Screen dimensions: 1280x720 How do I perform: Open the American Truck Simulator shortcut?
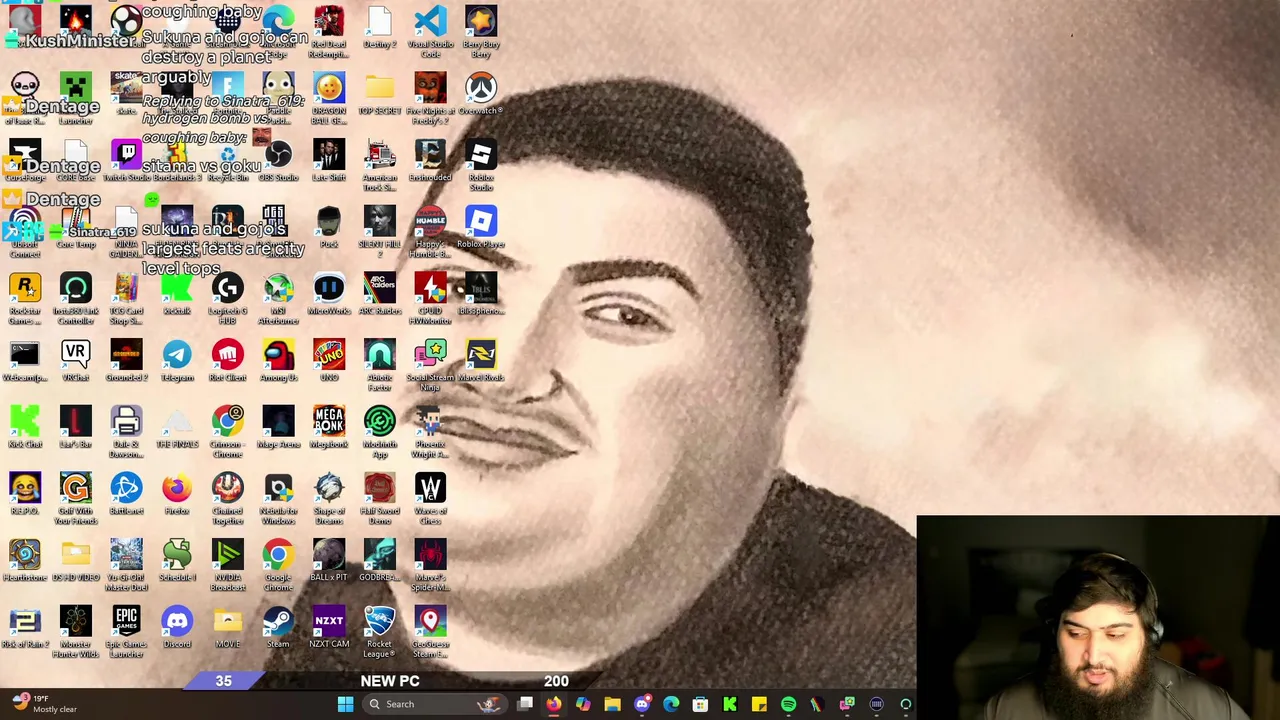pyautogui.click(x=379, y=165)
